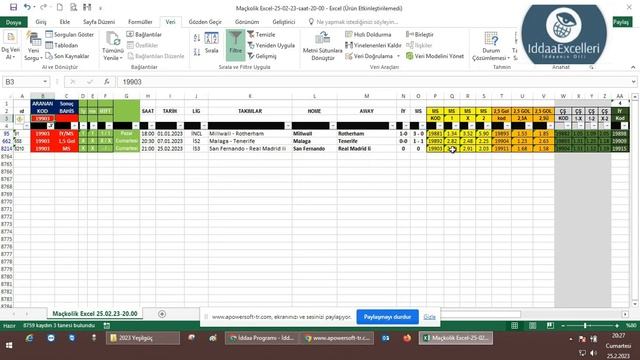Image resolution: width=640 pixels, height=360 pixels.
Task: Switch to the Giriş tab
Action: pyautogui.click(x=41, y=22)
